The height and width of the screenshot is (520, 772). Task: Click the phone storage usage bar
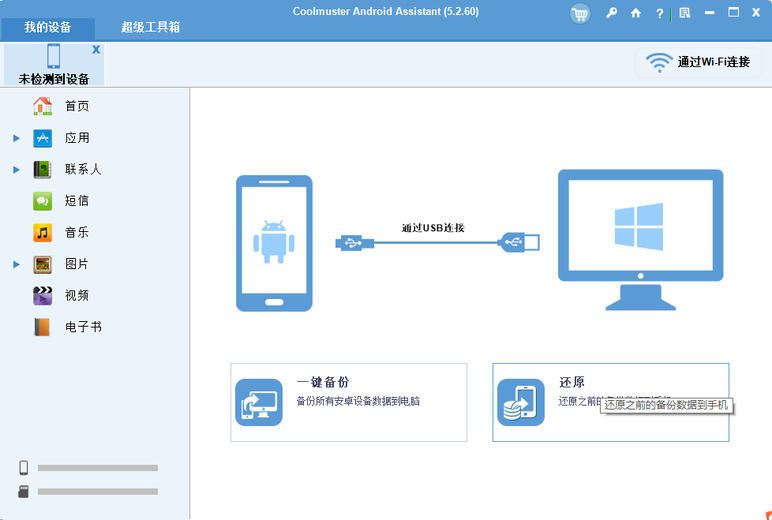tap(97, 468)
